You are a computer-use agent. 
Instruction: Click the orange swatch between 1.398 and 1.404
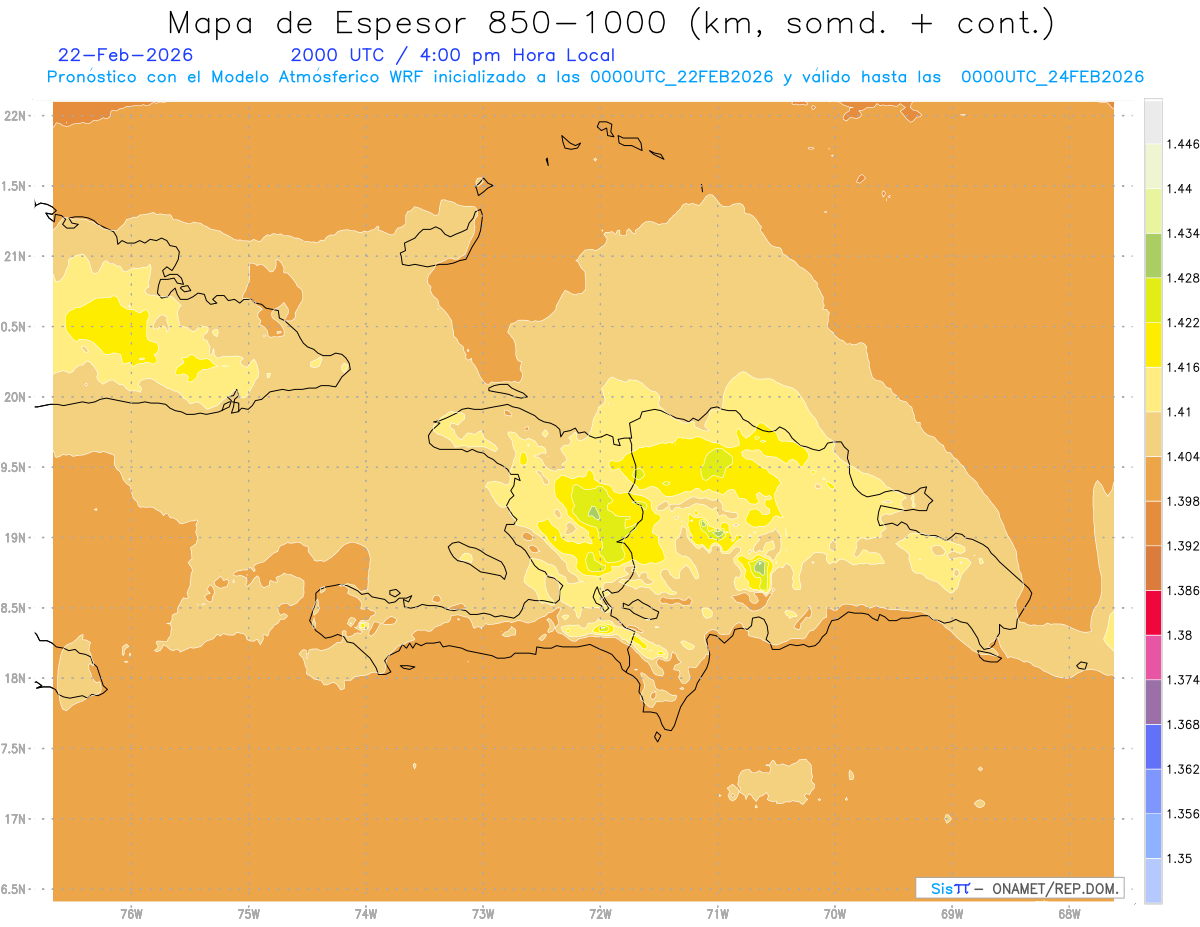coord(1153,479)
